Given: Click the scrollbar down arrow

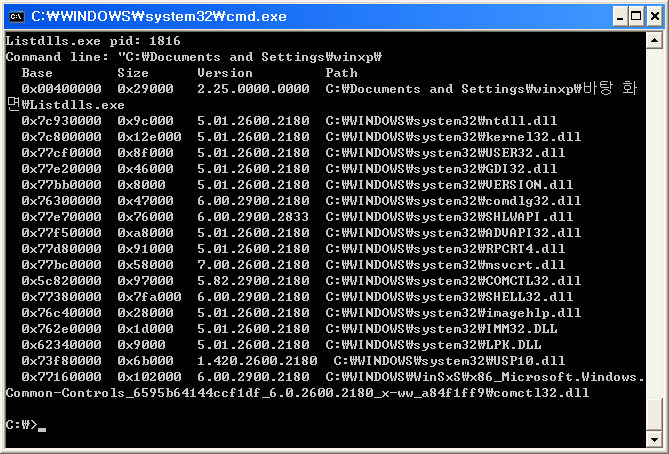Looking at the screenshot, I should (654, 439).
